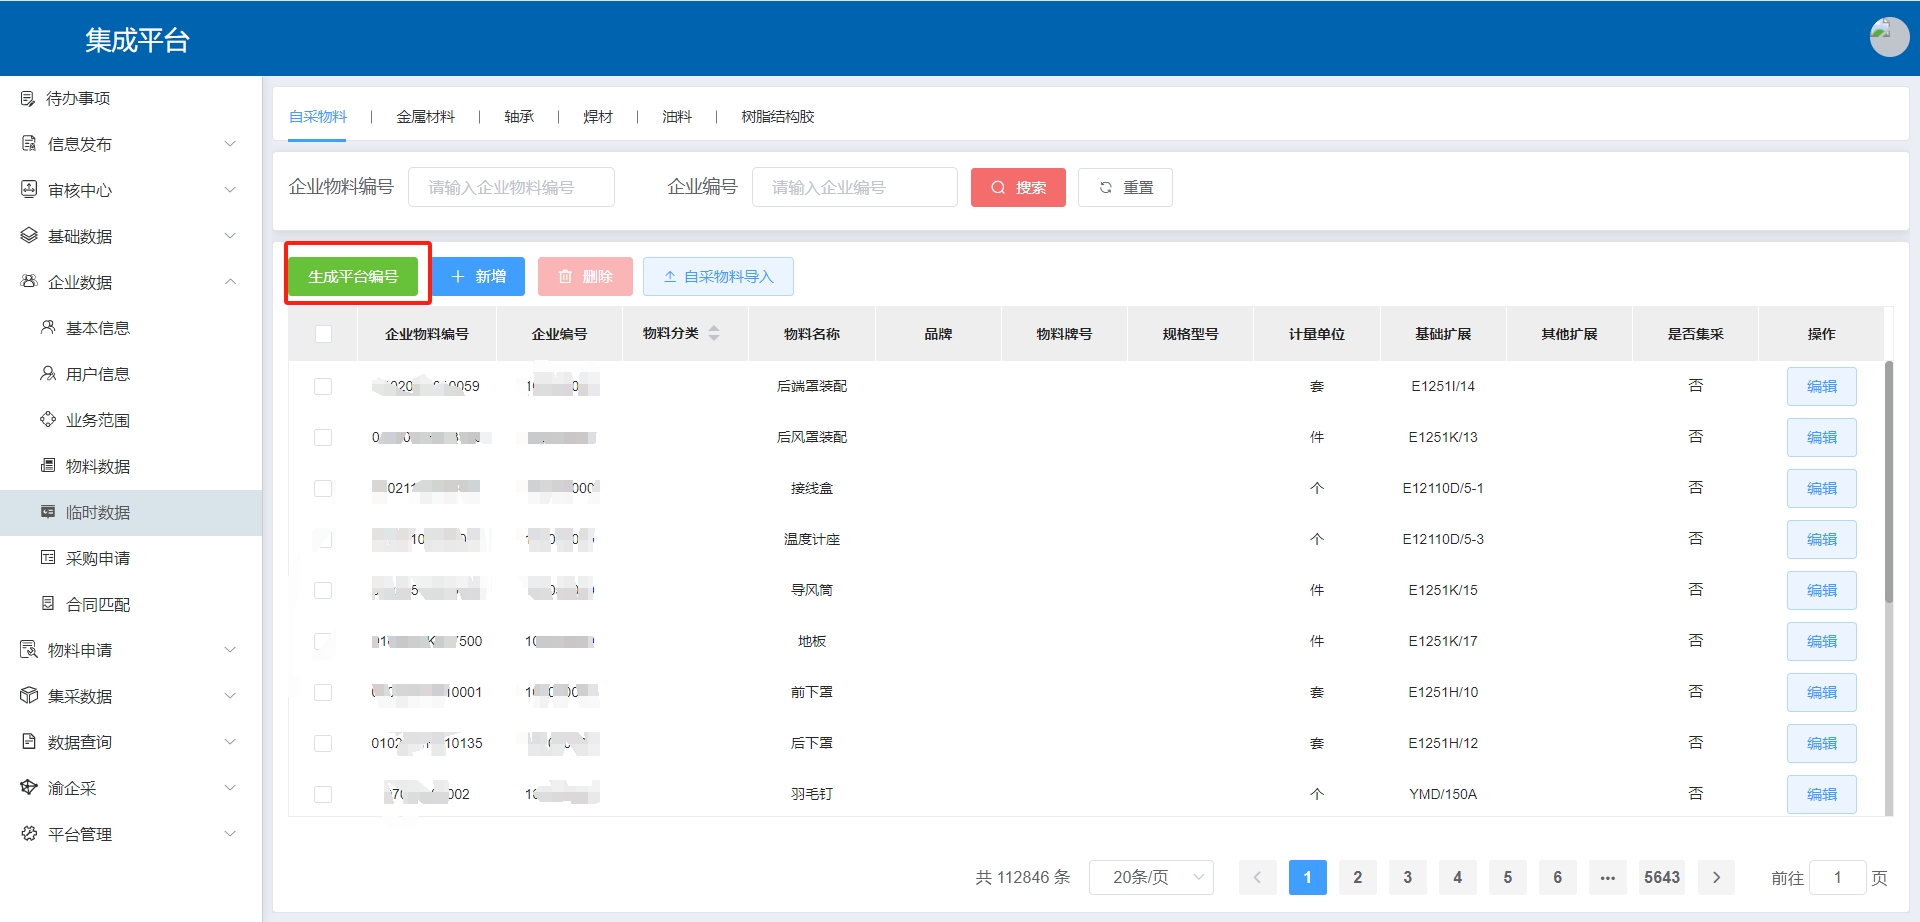Toggle the select-all checkbox in table header
The width and height of the screenshot is (1920, 922).
pos(323,334)
